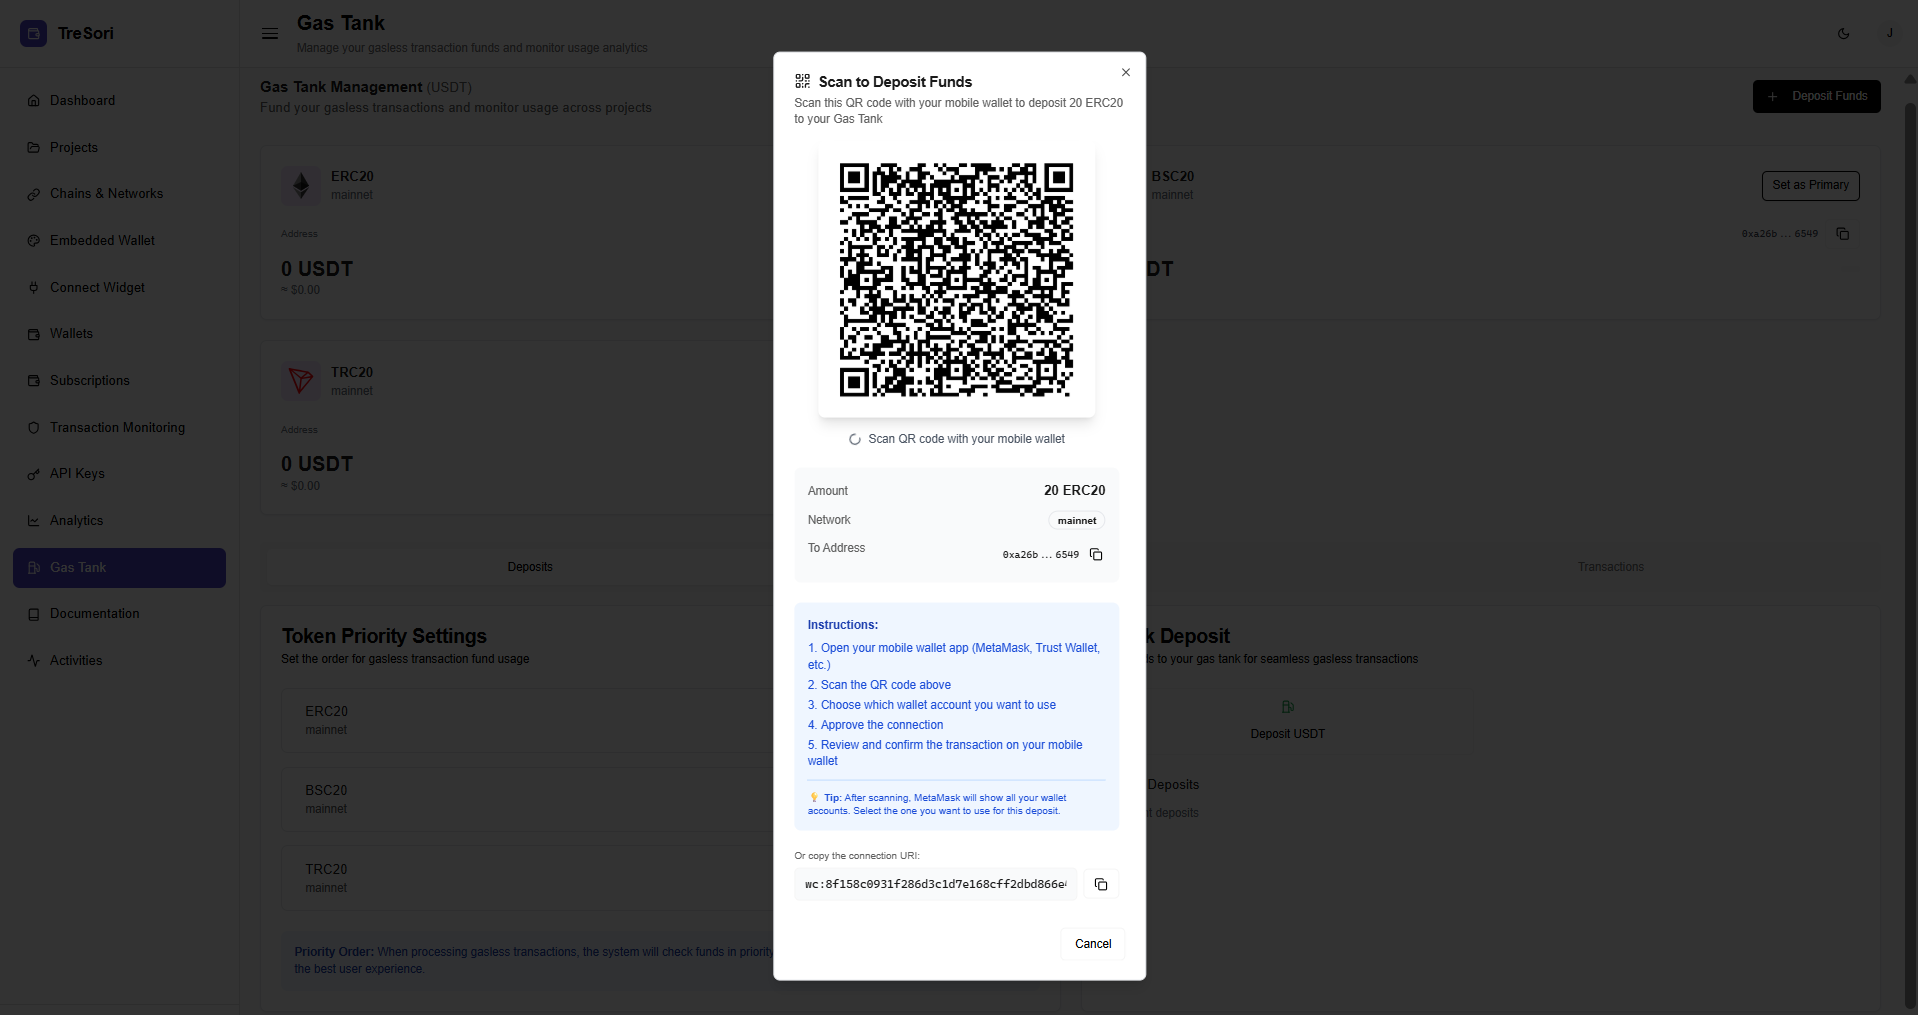The width and height of the screenshot is (1918, 1015).
Task: Collapse the sidebar with the hamburger icon
Action: tap(270, 33)
